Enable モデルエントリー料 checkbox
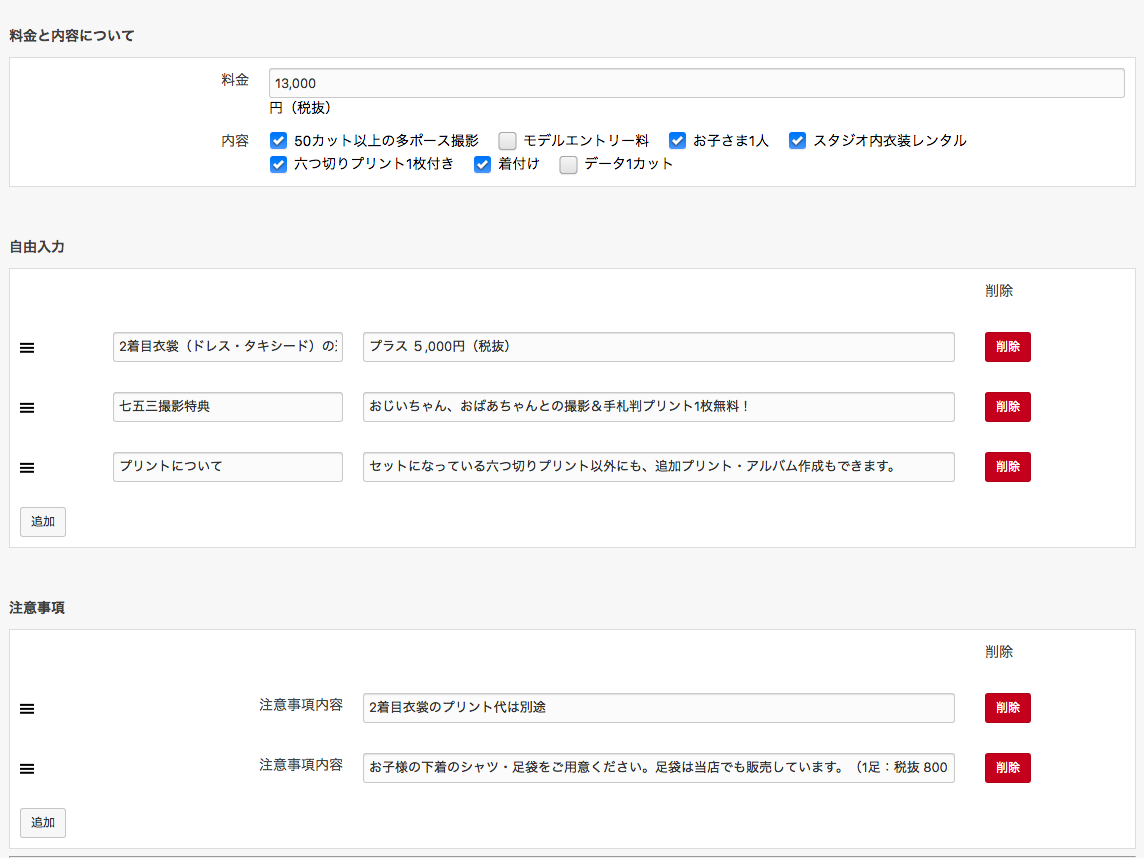The image size is (1144, 858). (508, 141)
